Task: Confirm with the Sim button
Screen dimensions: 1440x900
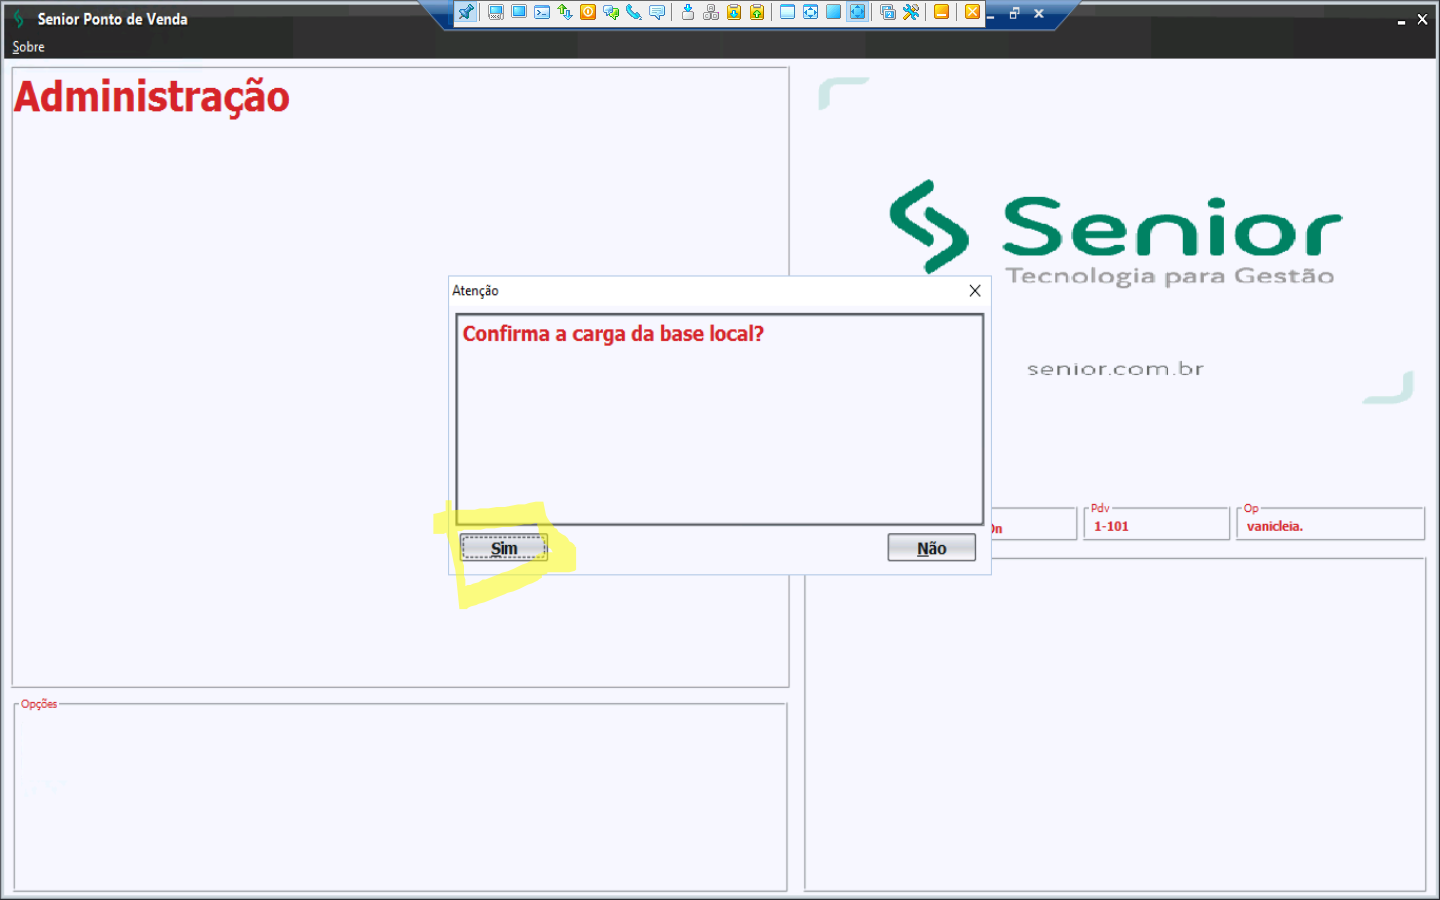Action: pyautogui.click(x=503, y=548)
